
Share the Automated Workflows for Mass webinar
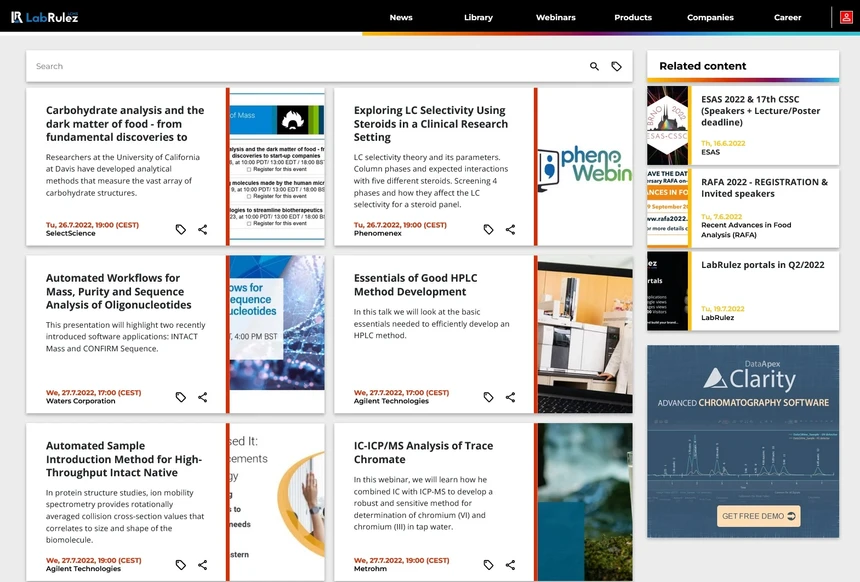[x=202, y=397]
